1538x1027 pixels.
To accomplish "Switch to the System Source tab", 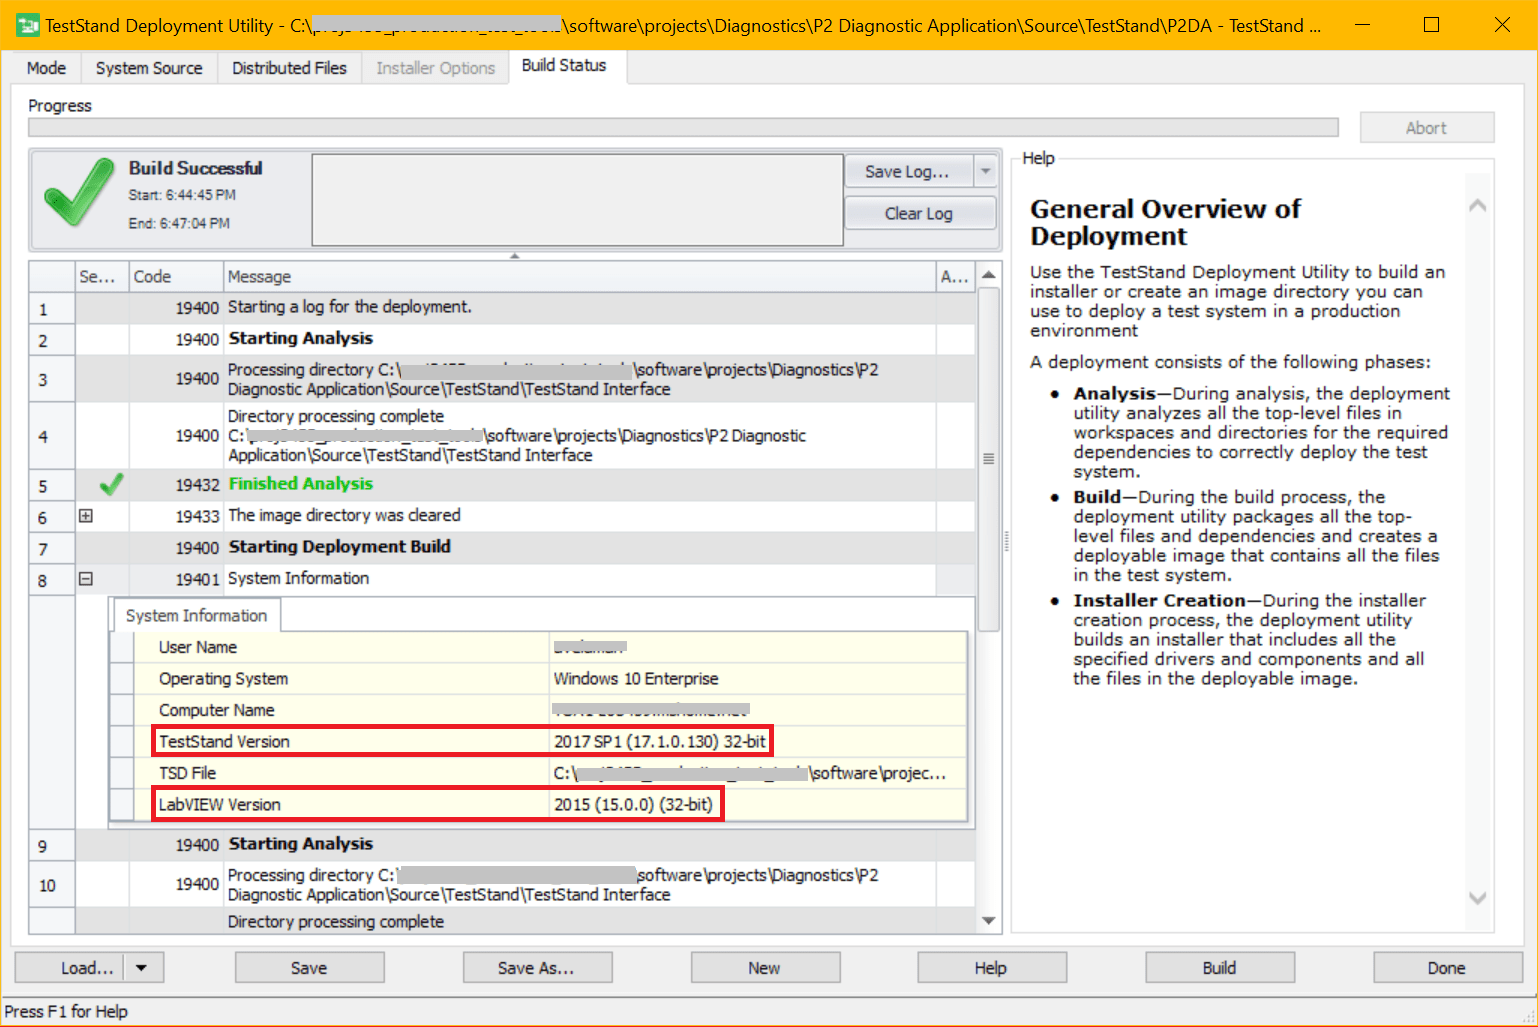I will (149, 68).
